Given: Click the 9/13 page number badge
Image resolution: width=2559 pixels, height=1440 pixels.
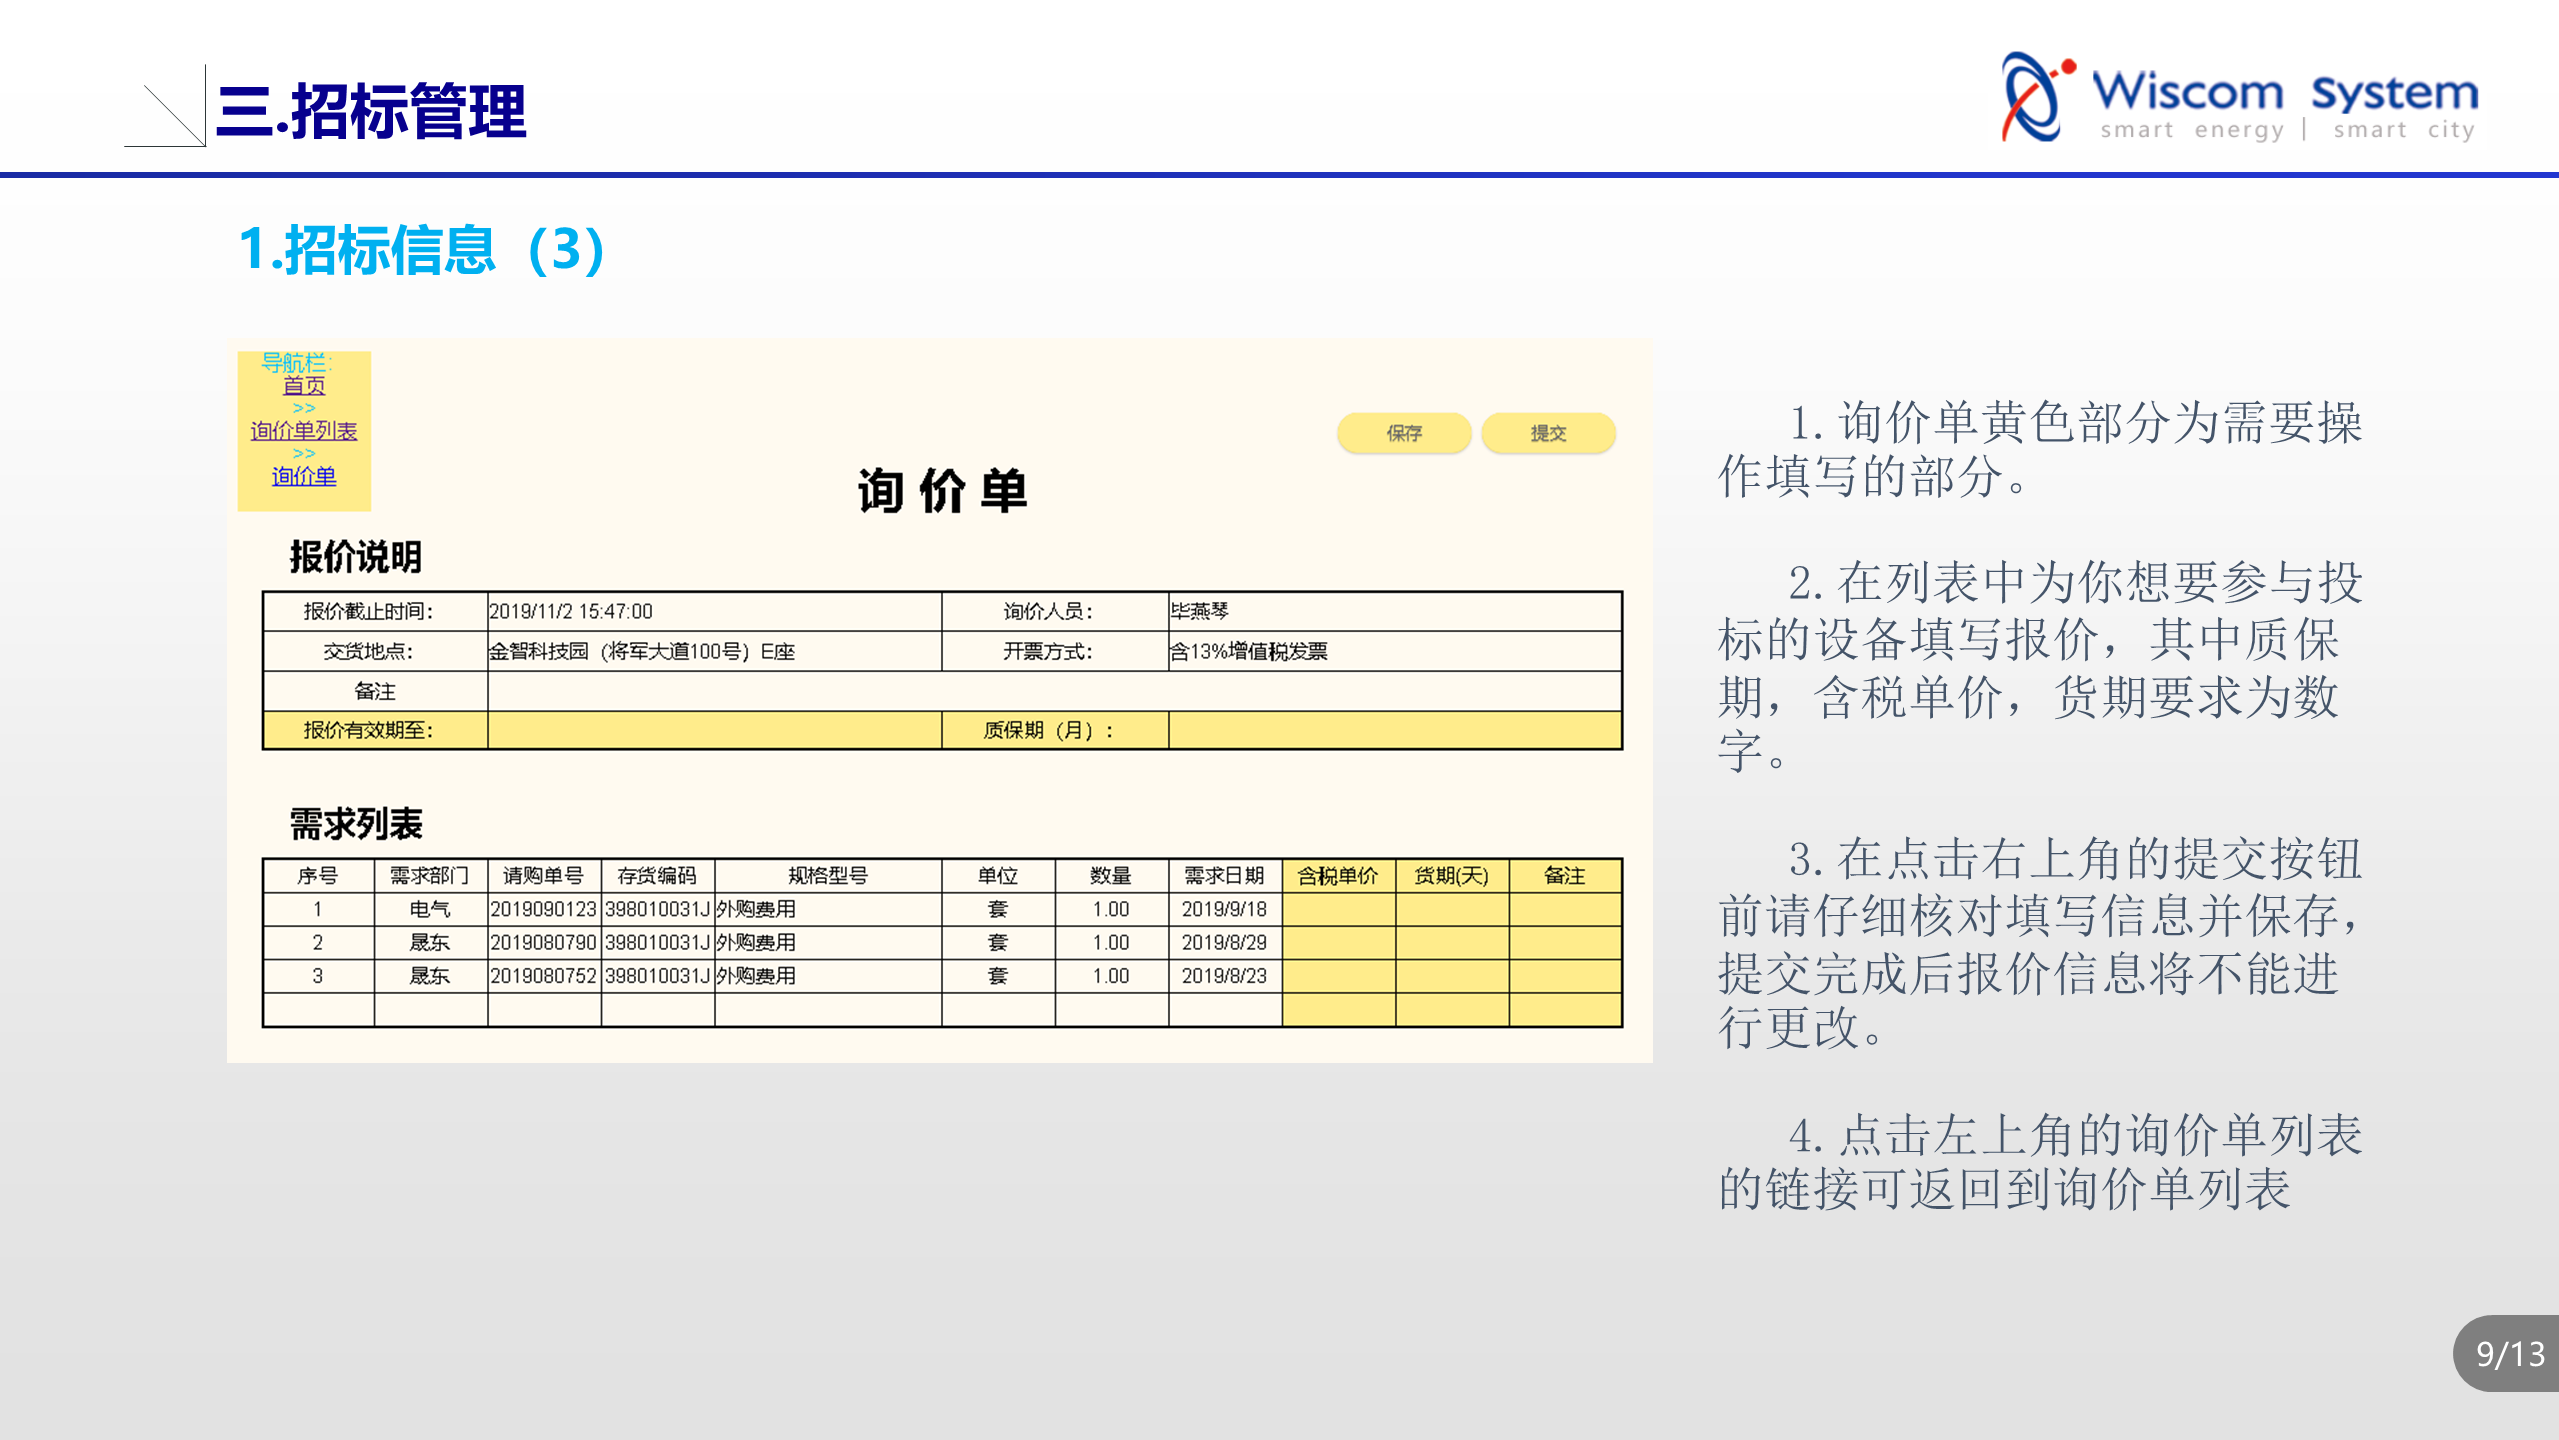Looking at the screenshot, I should (2509, 1354).
